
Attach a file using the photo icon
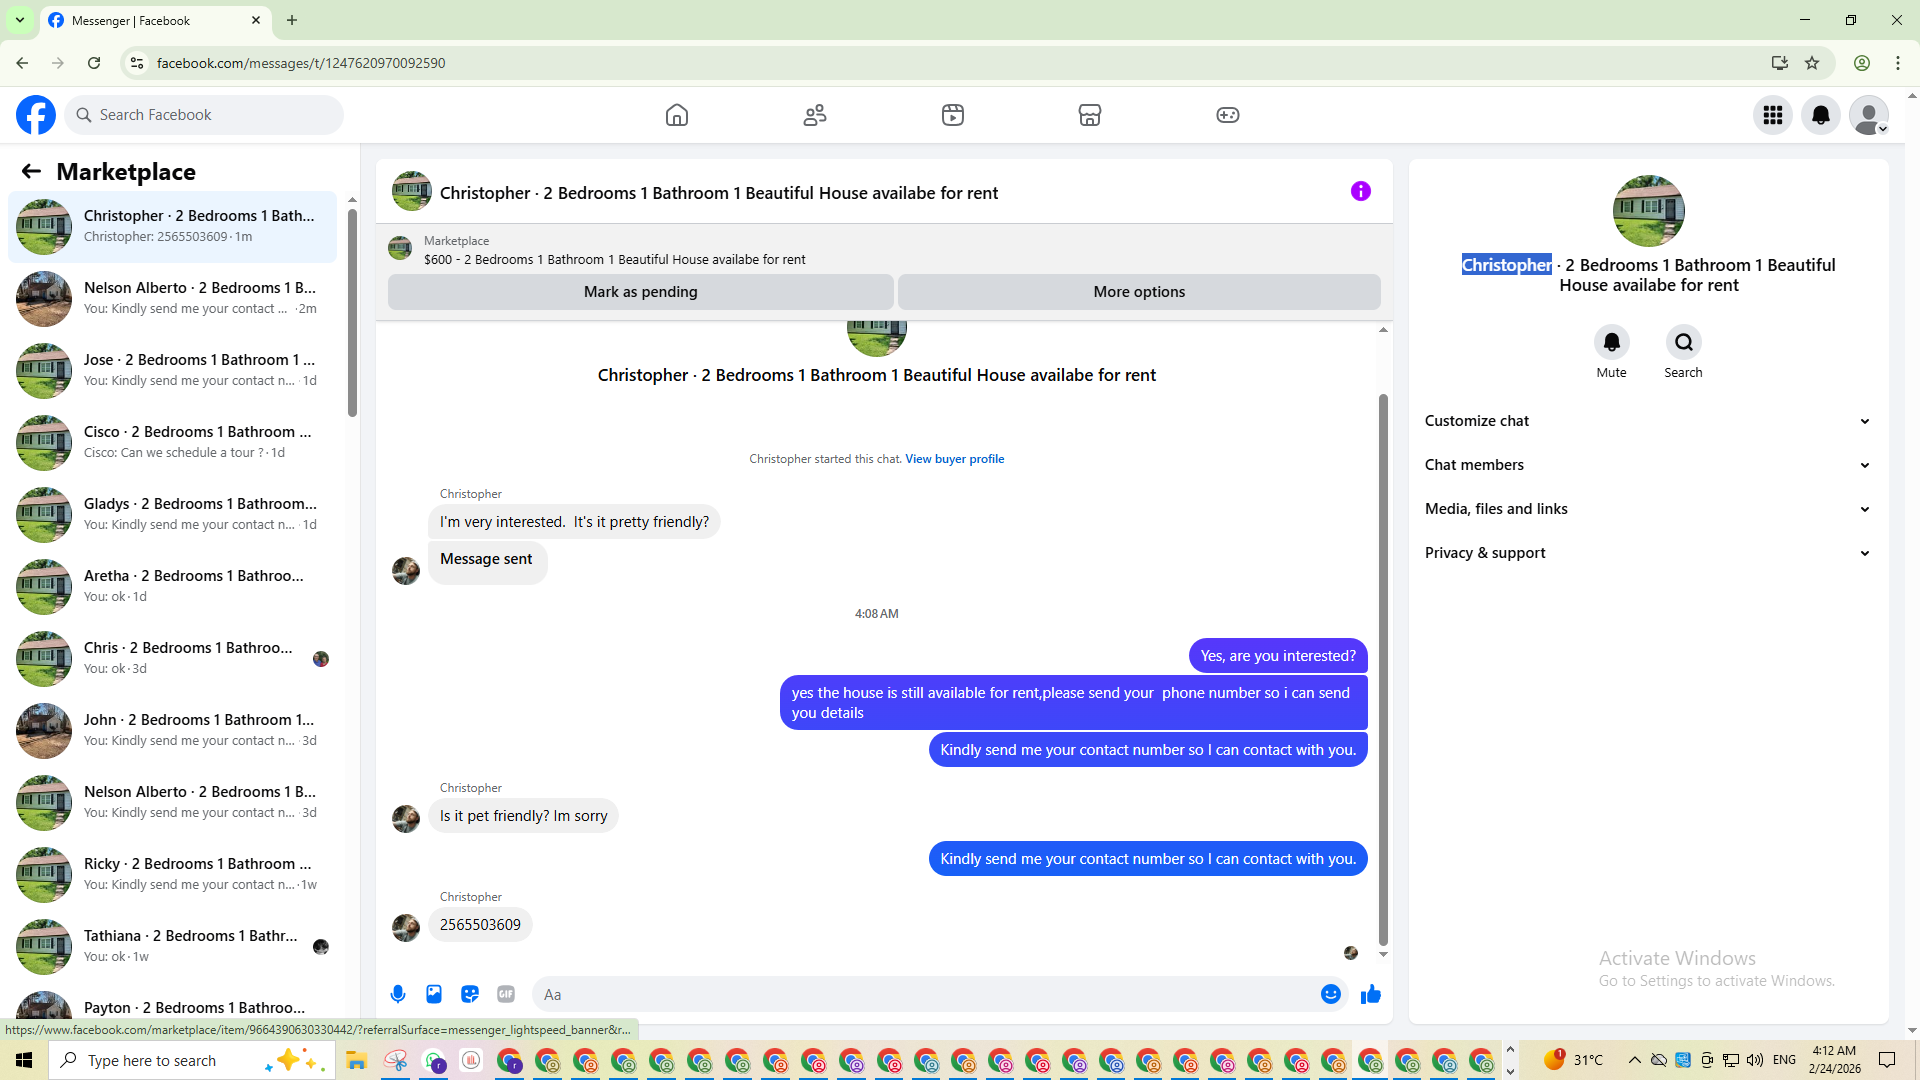pyautogui.click(x=434, y=994)
